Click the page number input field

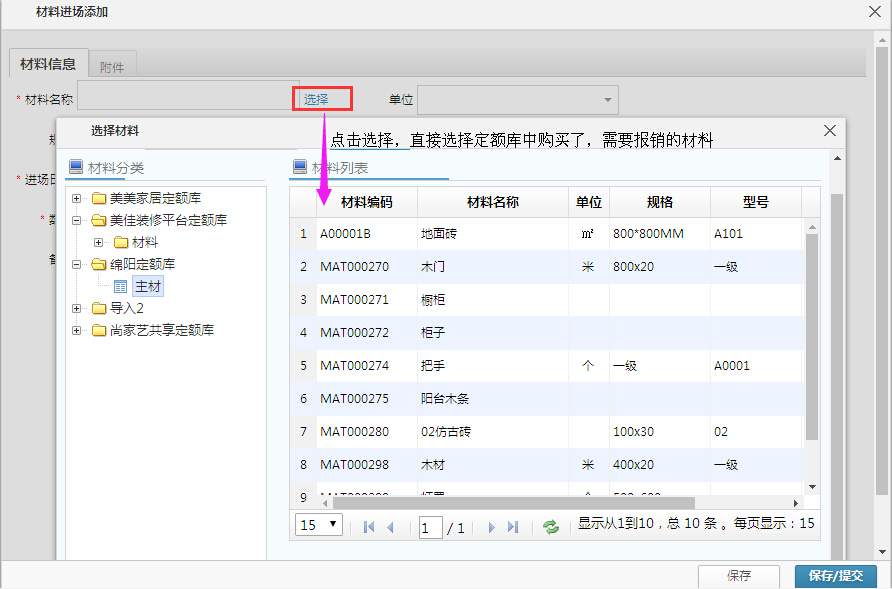(430, 527)
